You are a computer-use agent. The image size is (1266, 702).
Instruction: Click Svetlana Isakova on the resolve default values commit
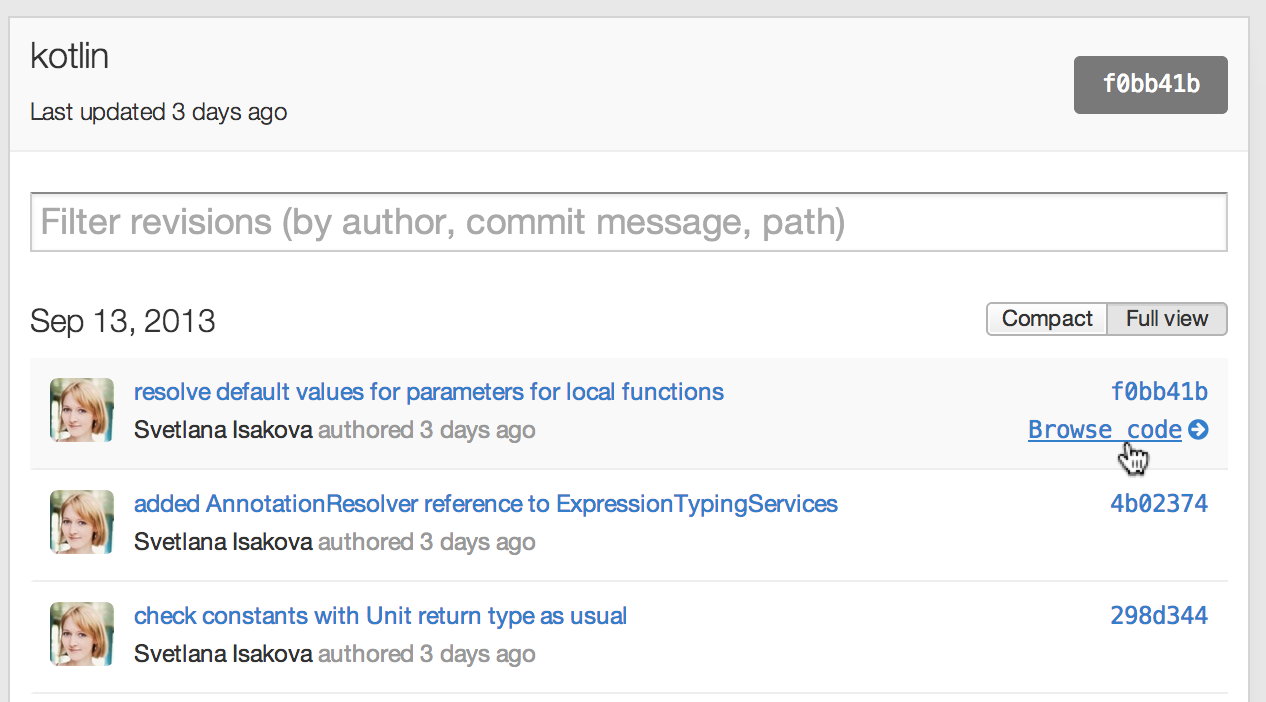click(x=223, y=430)
